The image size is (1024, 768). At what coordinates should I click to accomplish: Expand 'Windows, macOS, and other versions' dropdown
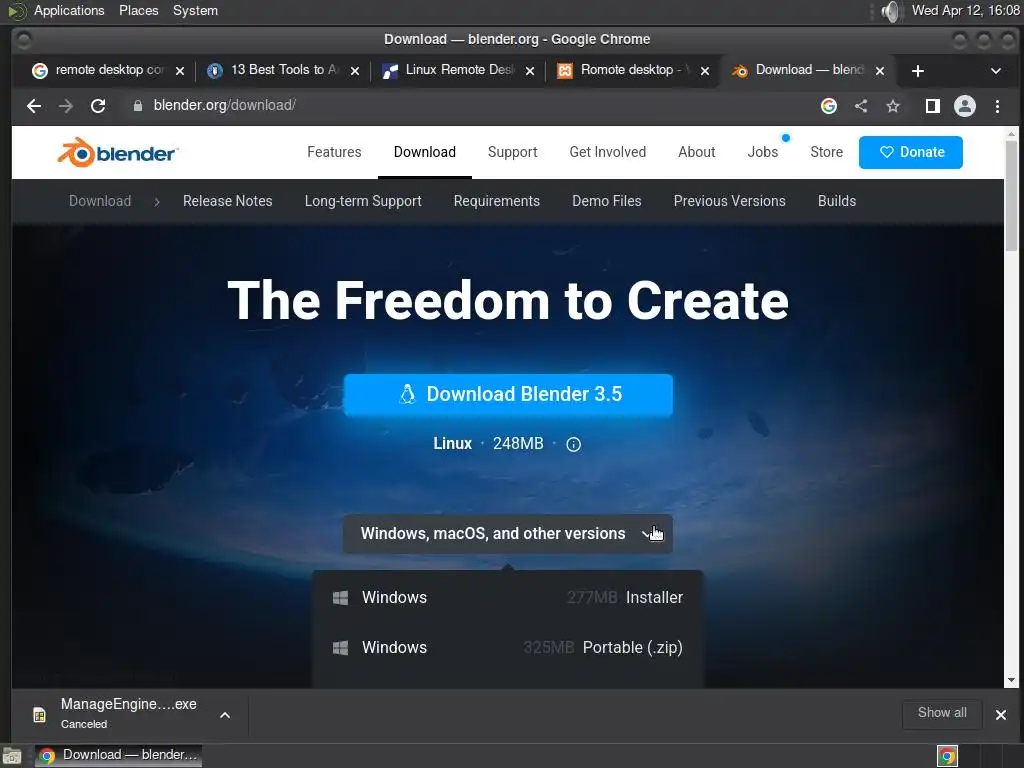click(x=507, y=534)
